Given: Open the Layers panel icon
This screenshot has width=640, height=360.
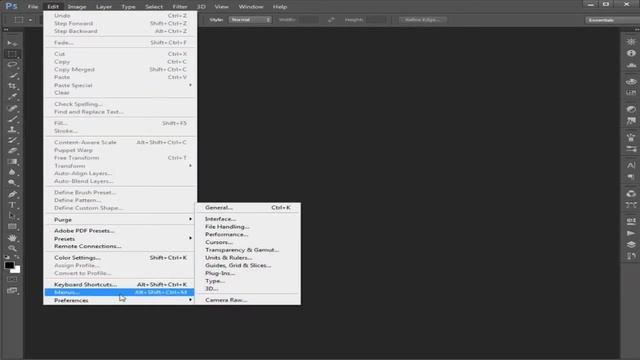Looking at the screenshot, I should [631, 244].
